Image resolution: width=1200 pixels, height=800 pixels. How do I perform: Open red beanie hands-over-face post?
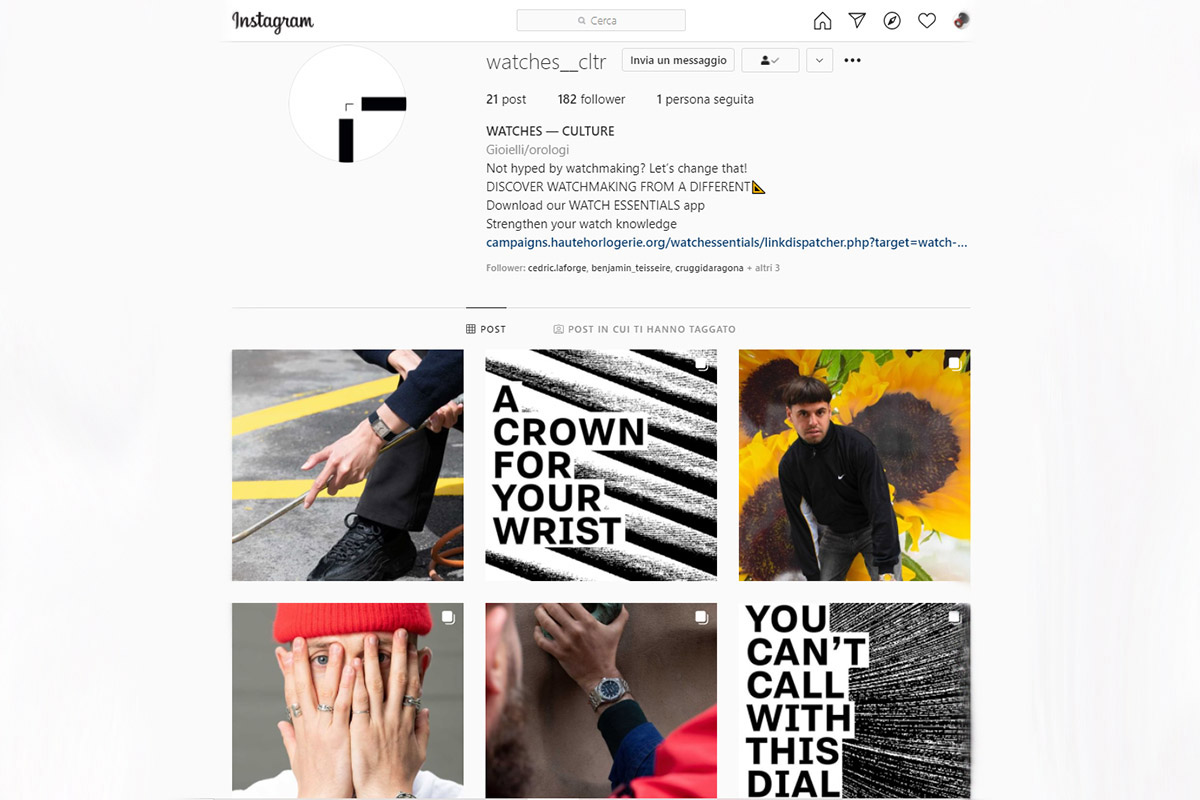[348, 700]
